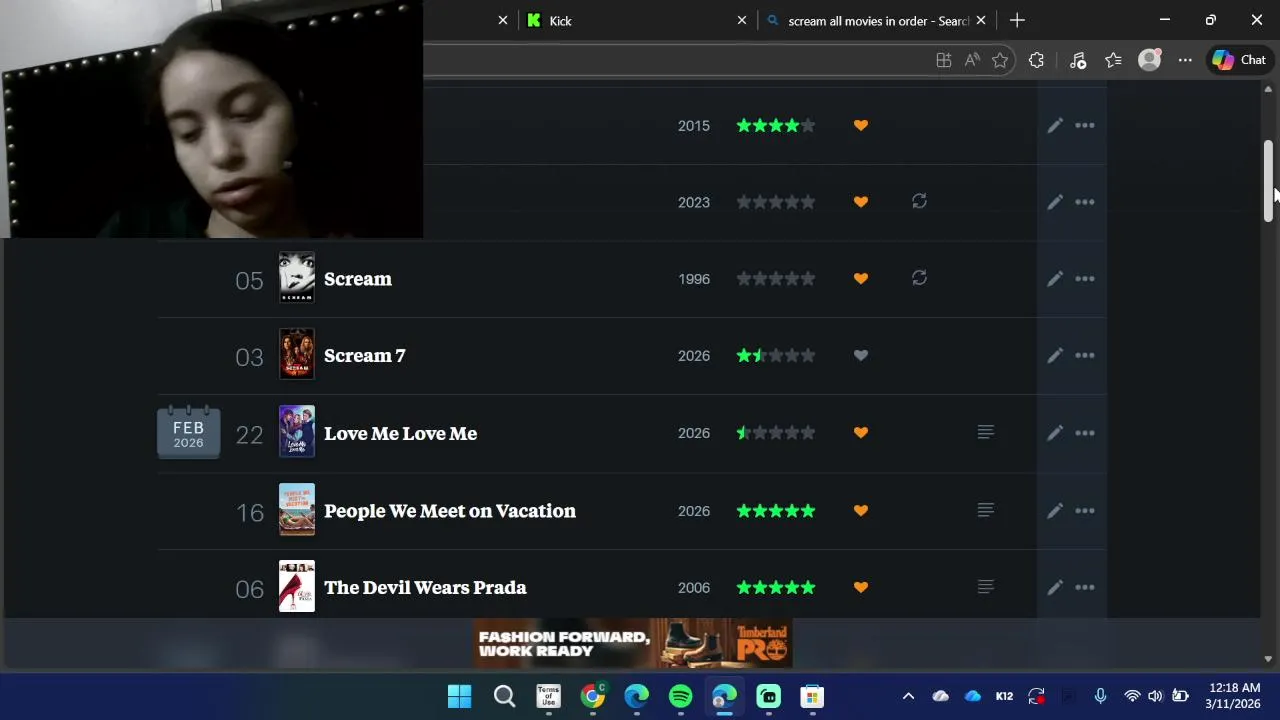Toggle like heart on Love Me Love Me
The width and height of the screenshot is (1280, 720).
861,433
